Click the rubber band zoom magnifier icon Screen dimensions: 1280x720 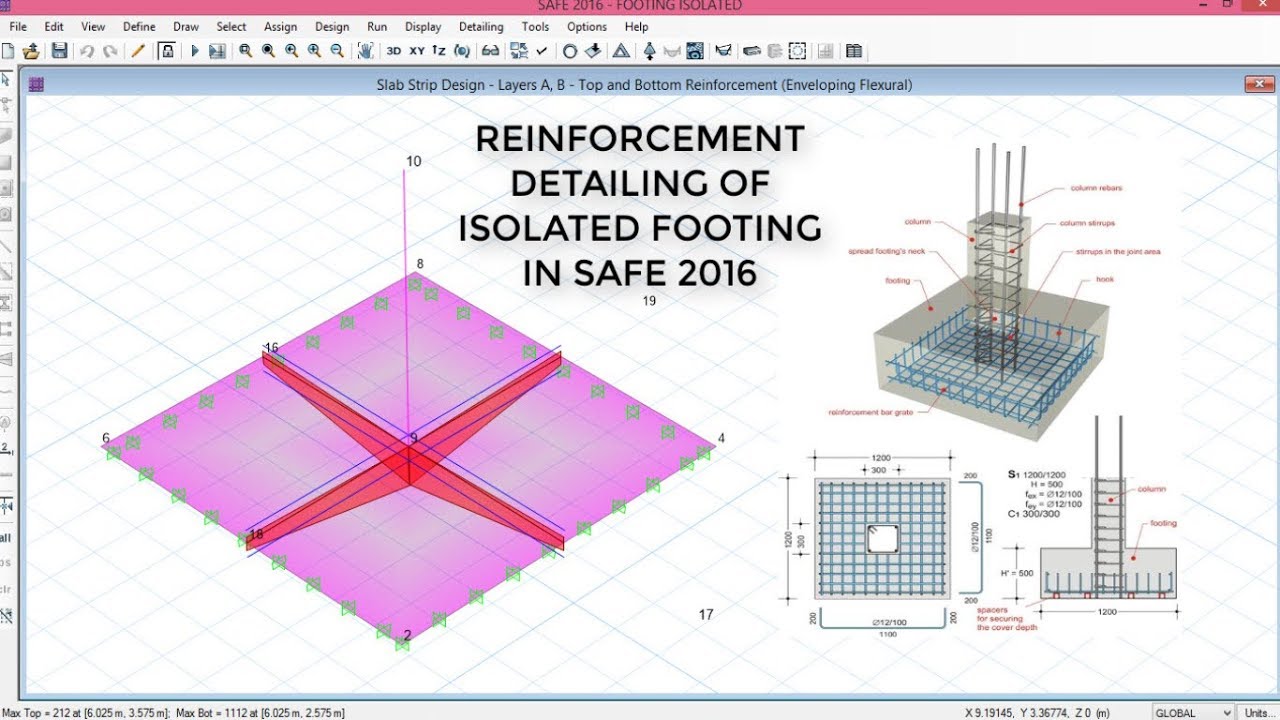pyautogui.click(x=245, y=51)
